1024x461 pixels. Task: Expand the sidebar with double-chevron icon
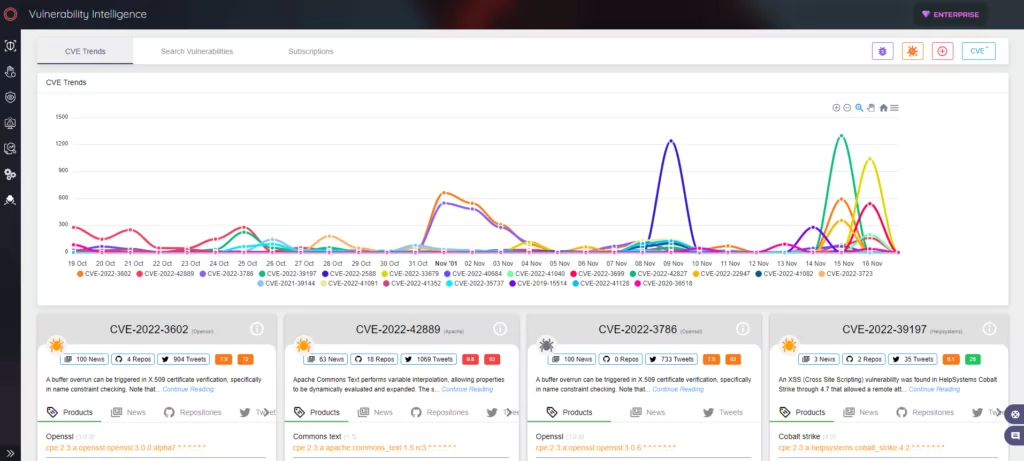coord(10,453)
